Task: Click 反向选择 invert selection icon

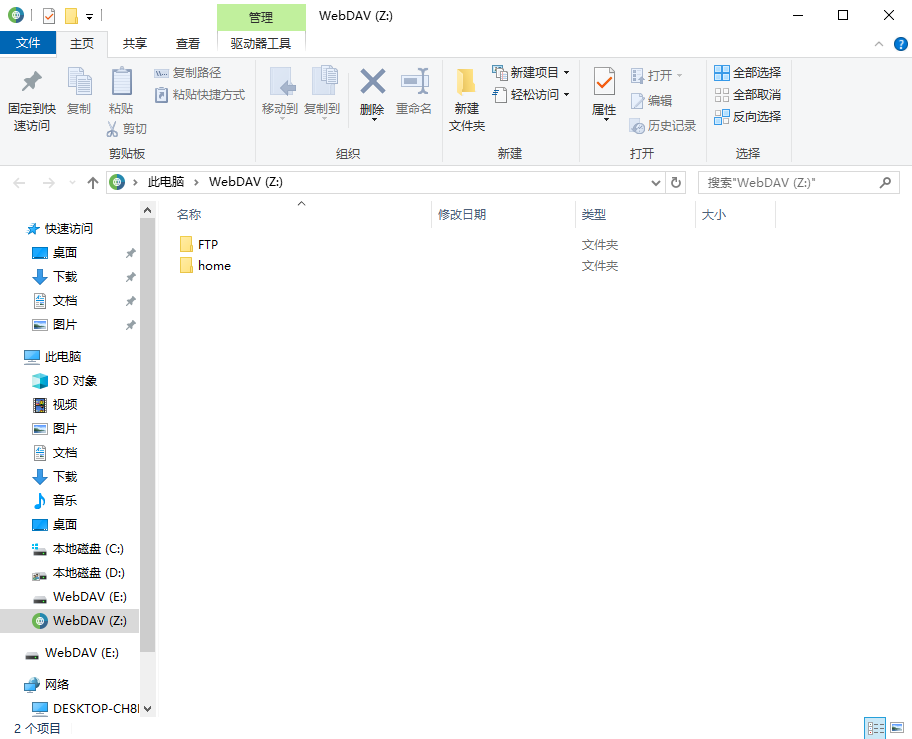Action: (x=721, y=117)
